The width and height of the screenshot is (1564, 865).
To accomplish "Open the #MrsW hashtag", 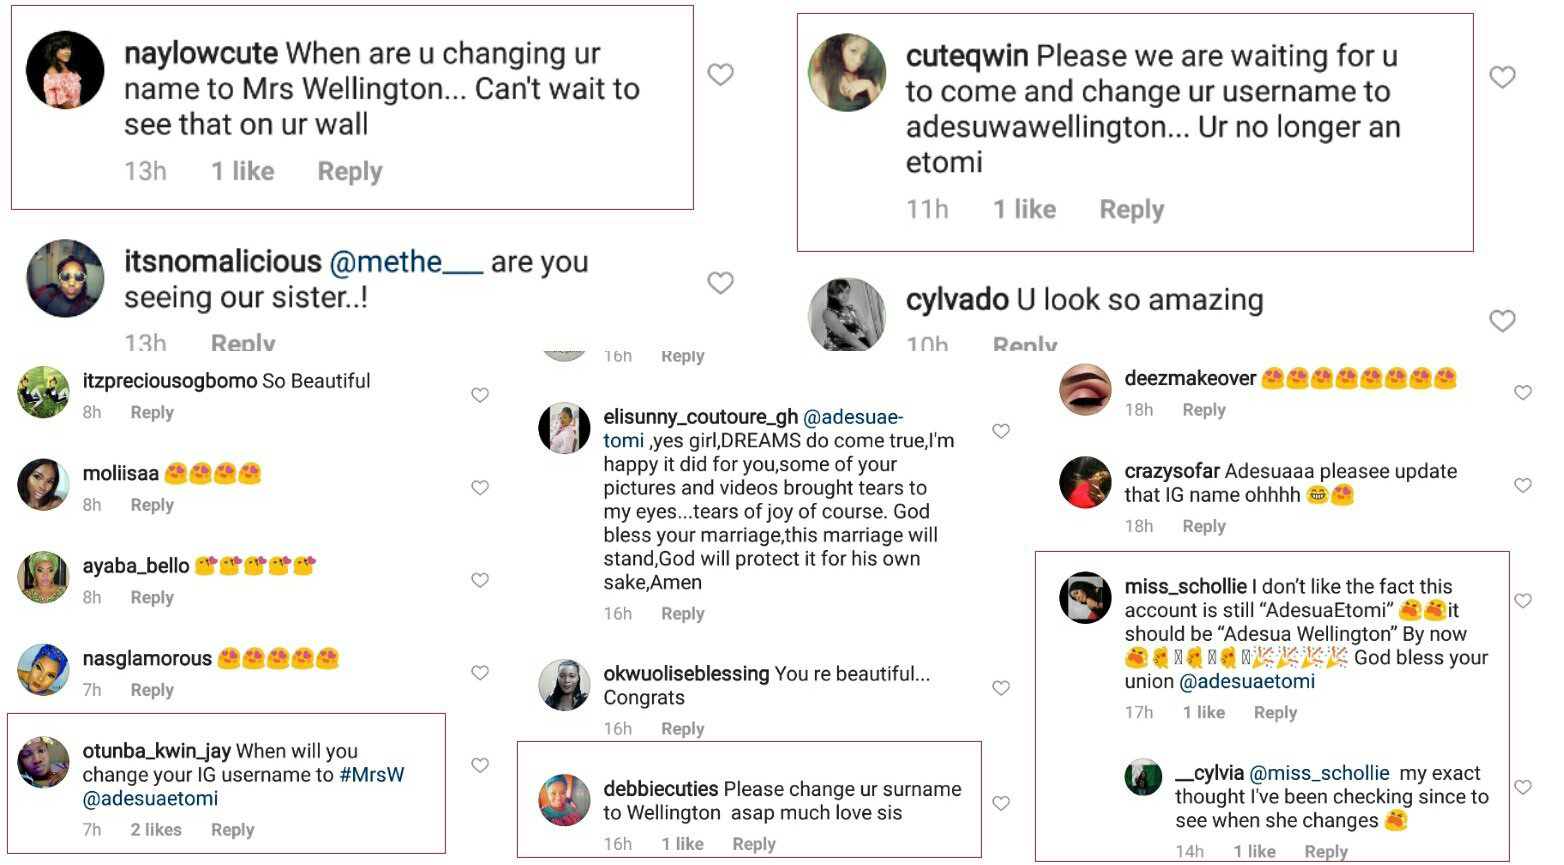I will tap(372, 775).
